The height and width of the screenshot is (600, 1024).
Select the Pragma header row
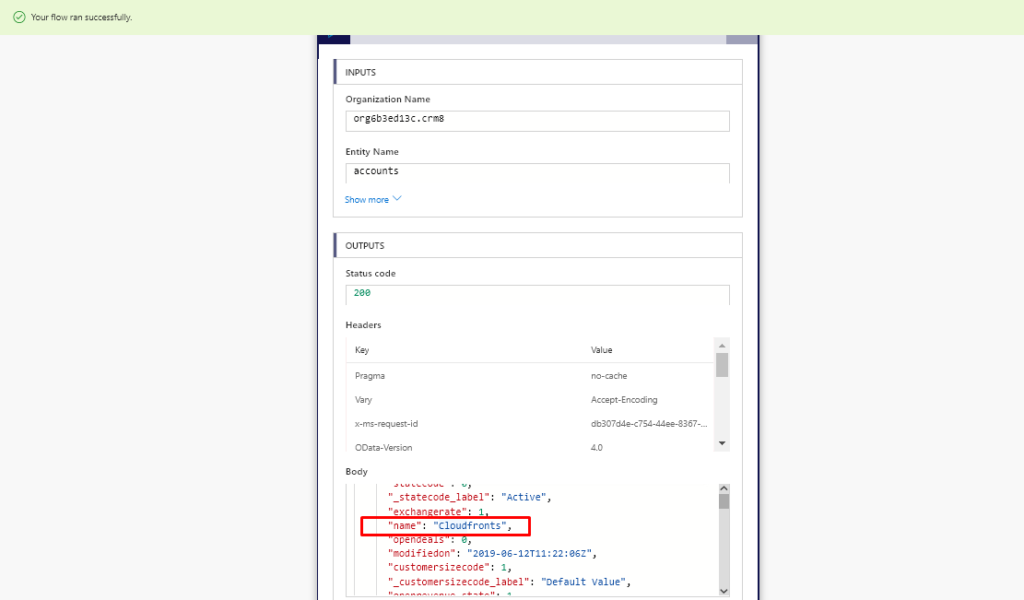click(x=530, y=376)
